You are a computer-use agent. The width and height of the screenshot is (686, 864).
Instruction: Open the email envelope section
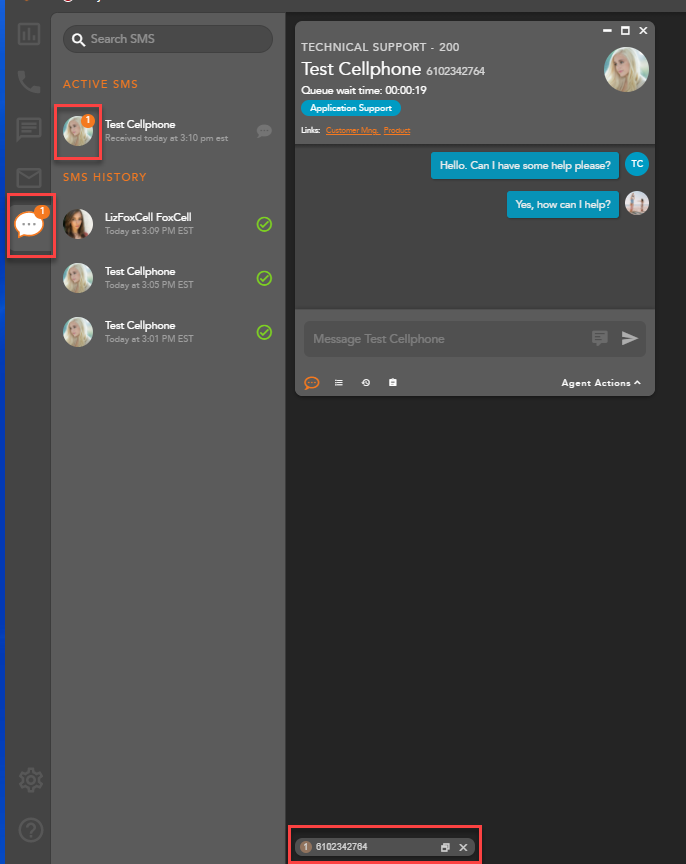click(29, 178)
